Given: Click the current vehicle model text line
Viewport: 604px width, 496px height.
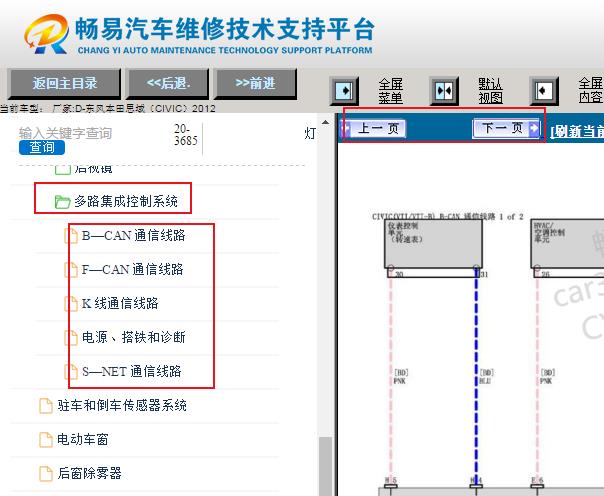Looking at the screenshot, I should 108,108.
